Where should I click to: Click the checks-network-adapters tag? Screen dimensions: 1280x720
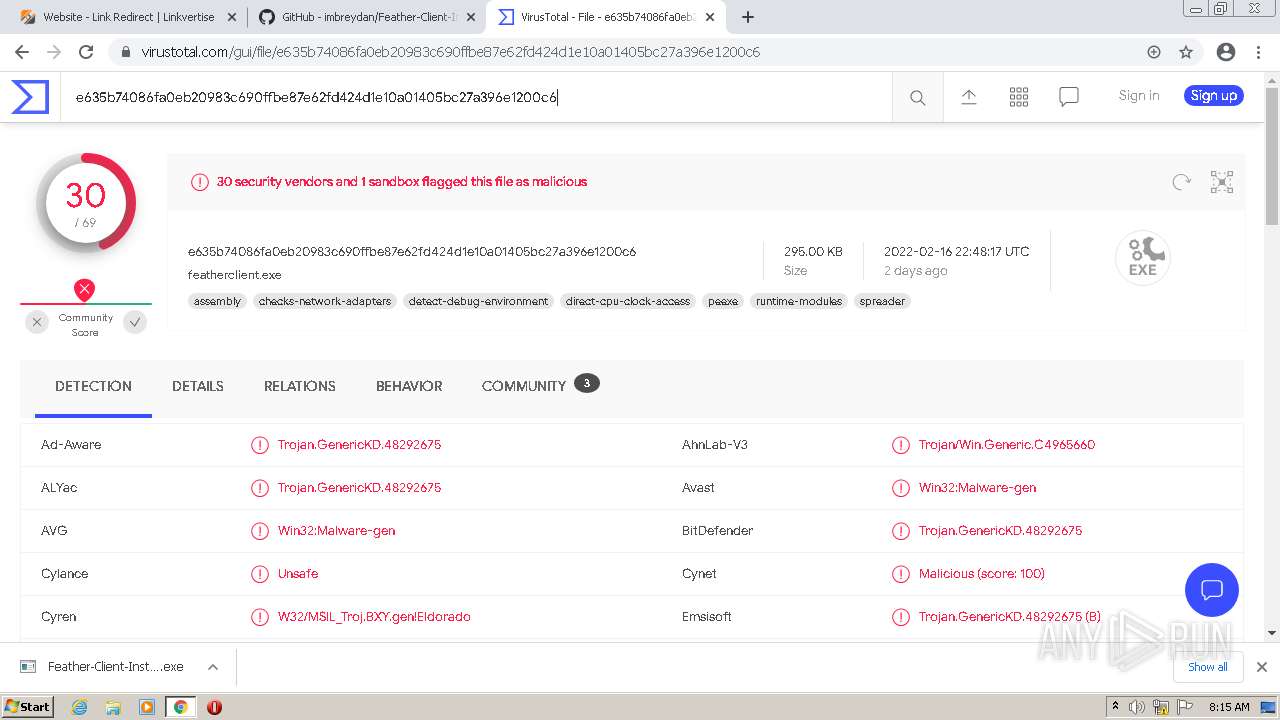click(325, 301)
